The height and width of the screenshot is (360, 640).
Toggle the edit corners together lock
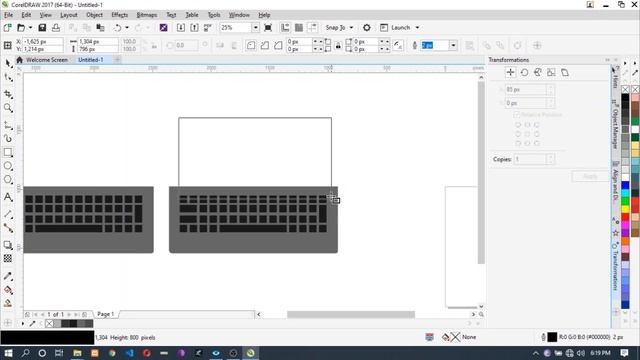tap(338, 45)
